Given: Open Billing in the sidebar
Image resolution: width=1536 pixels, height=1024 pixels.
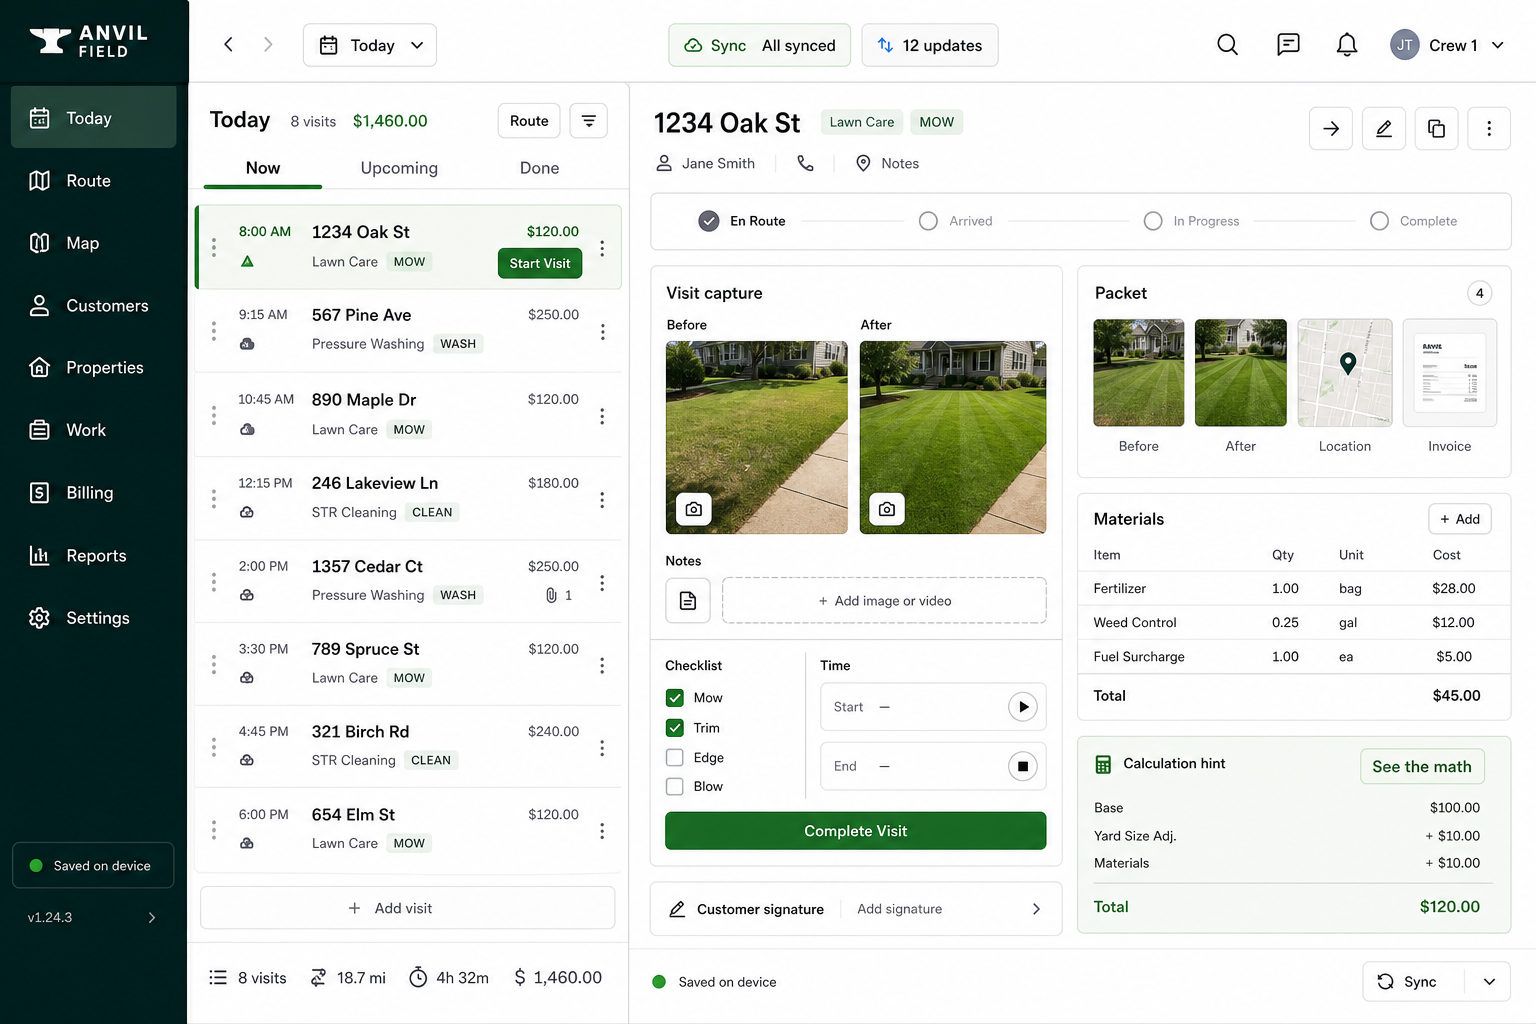Looking at the screenshot, I should click(x=93, y=493).
